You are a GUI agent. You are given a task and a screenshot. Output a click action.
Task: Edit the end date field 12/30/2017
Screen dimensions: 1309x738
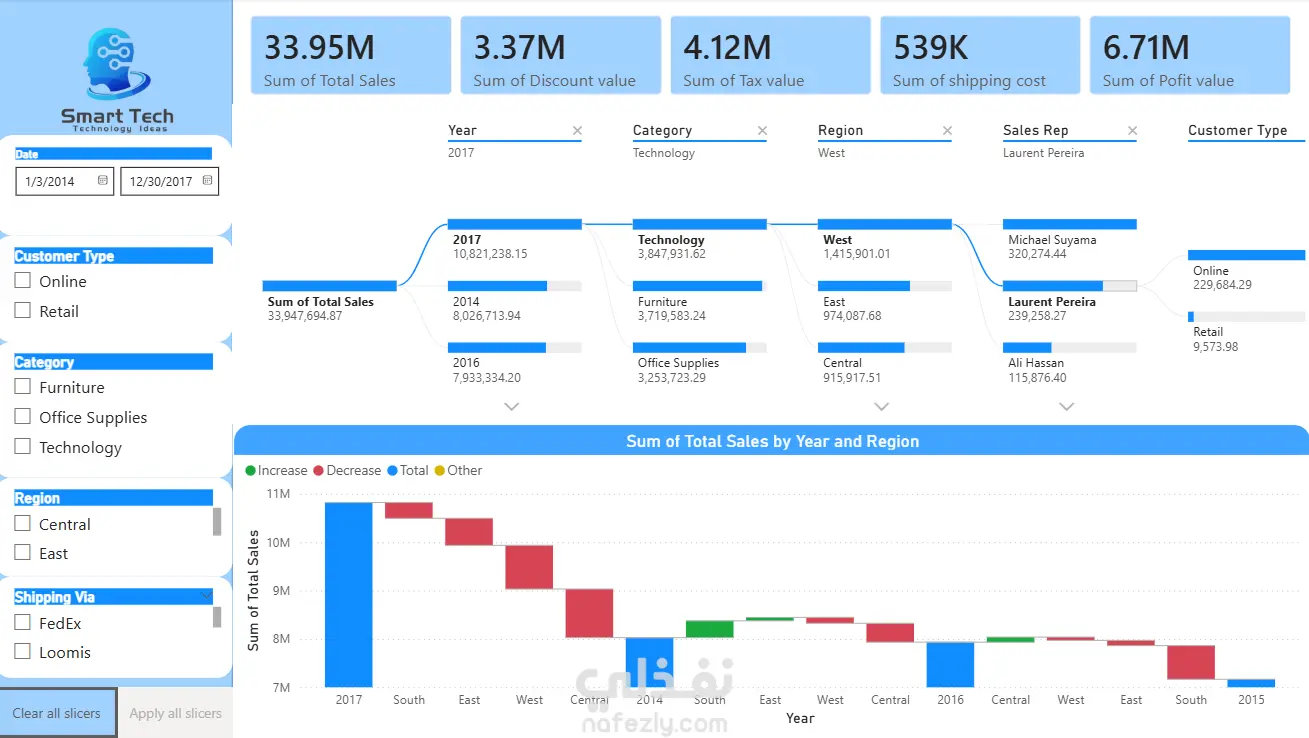click(x=170, y=181)
